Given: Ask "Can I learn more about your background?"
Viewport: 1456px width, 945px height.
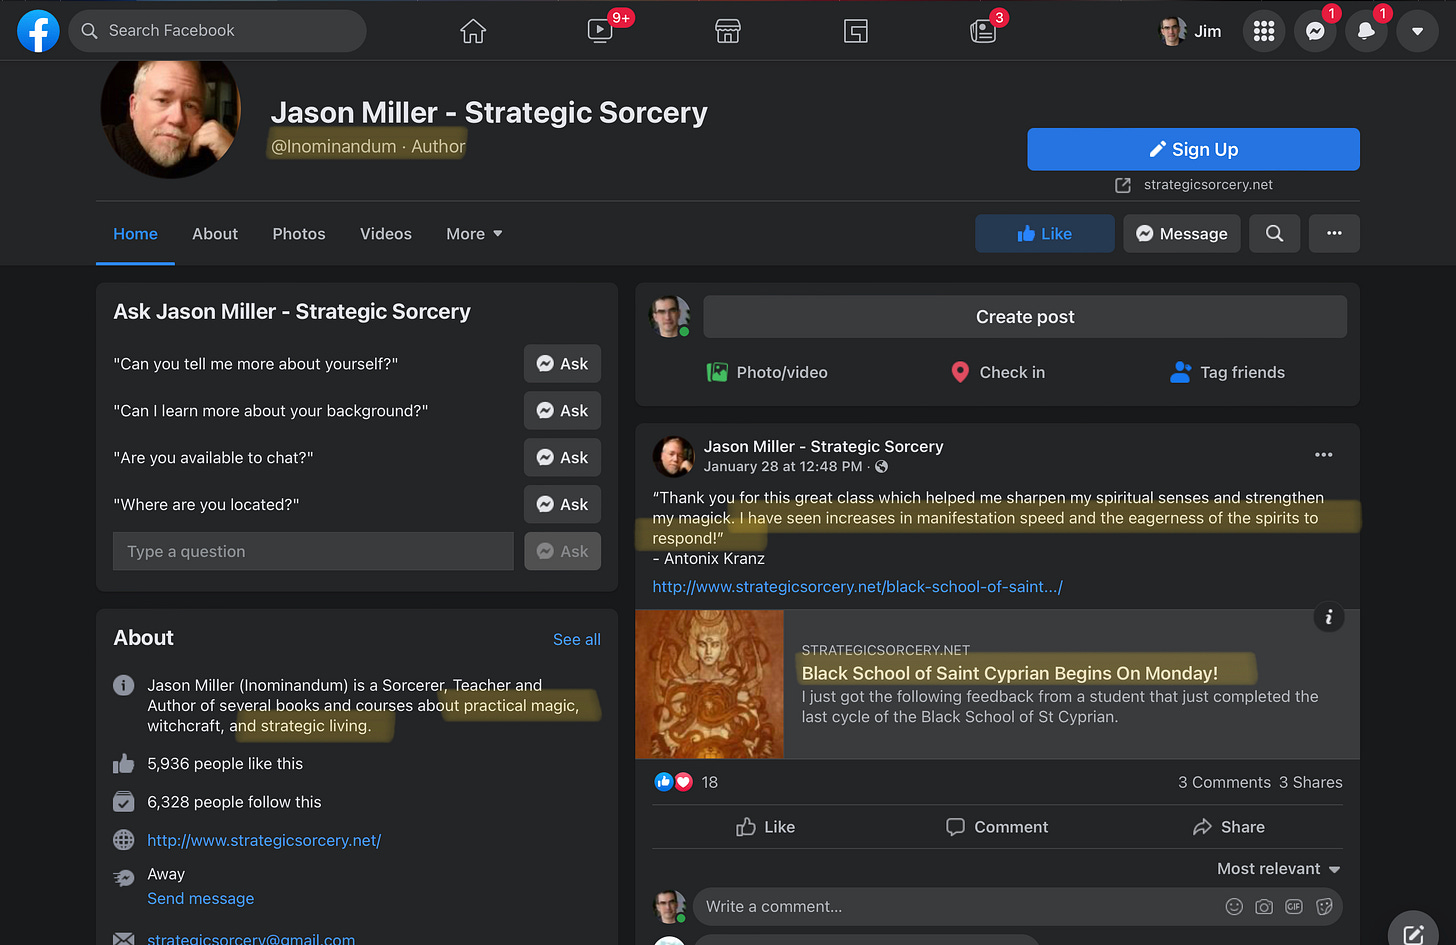Looking at the screenshot, I should pos(562,411).
